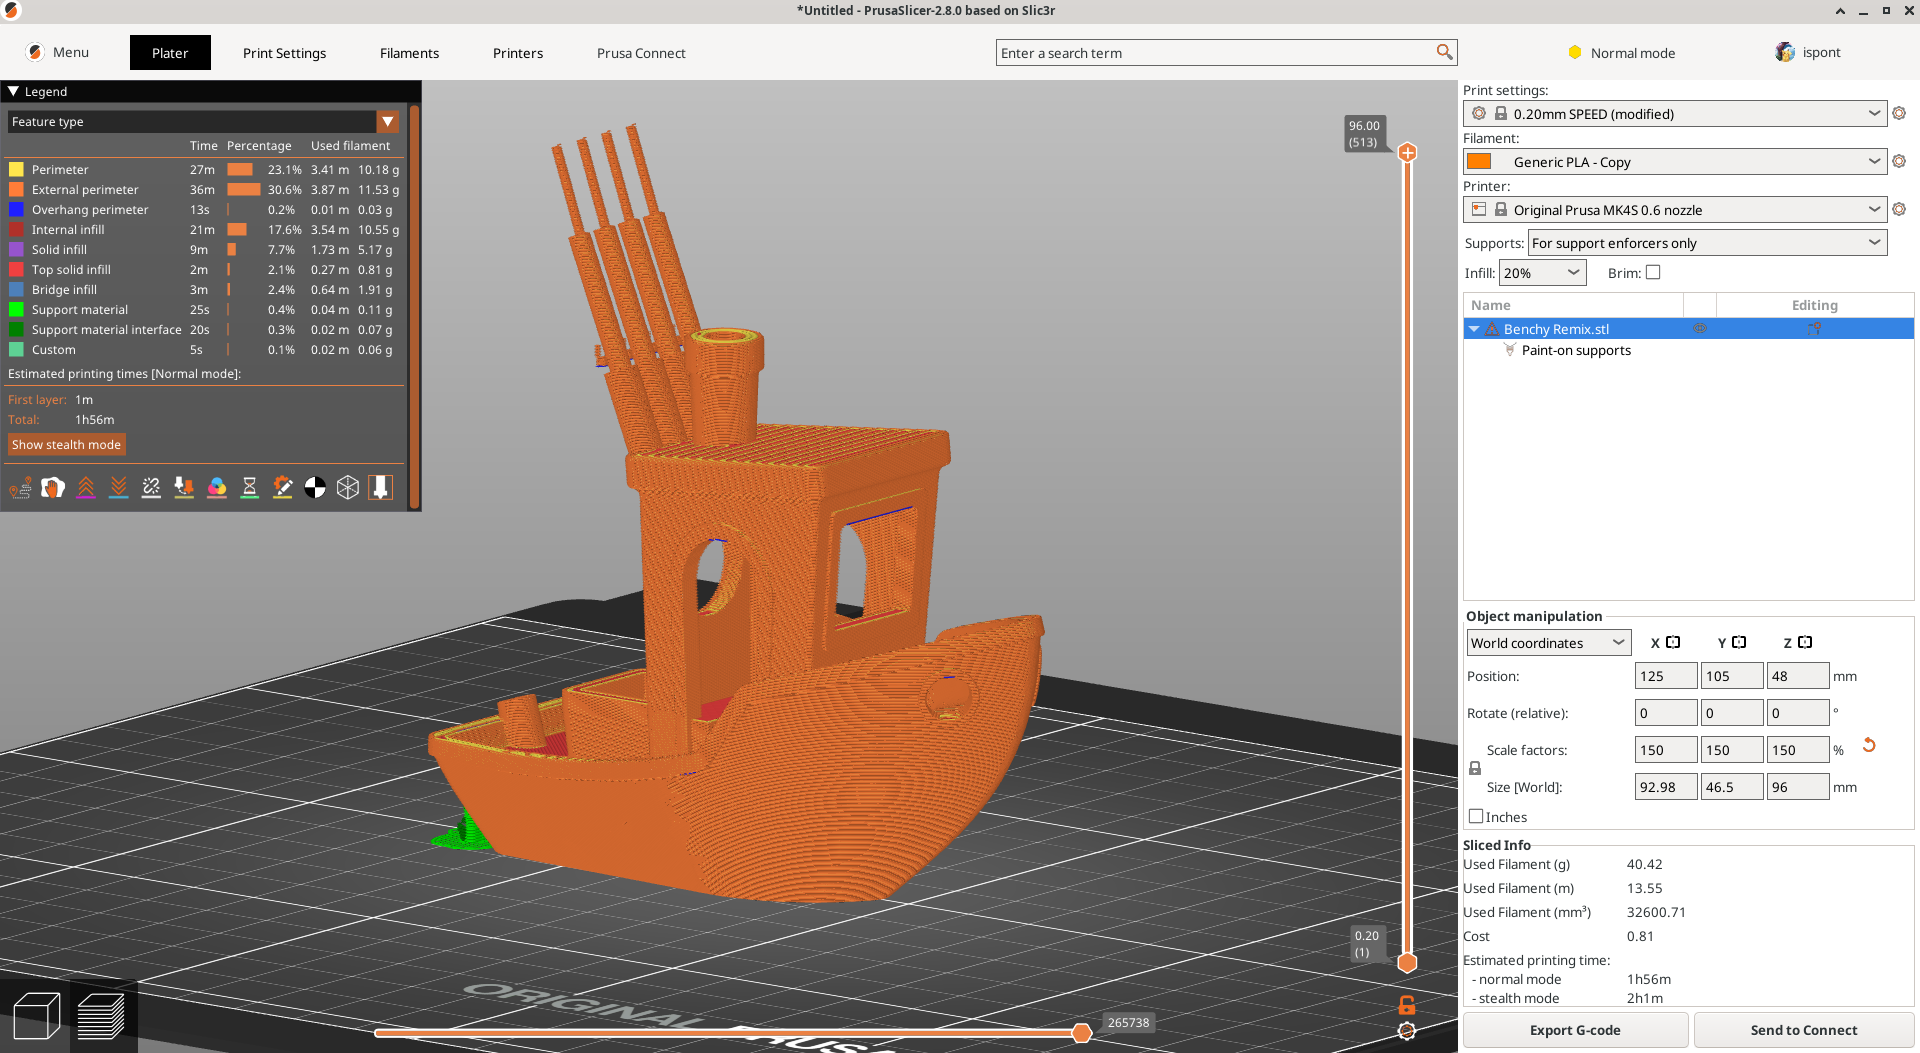Enable the Brim checkbox

coord(1653,273)
